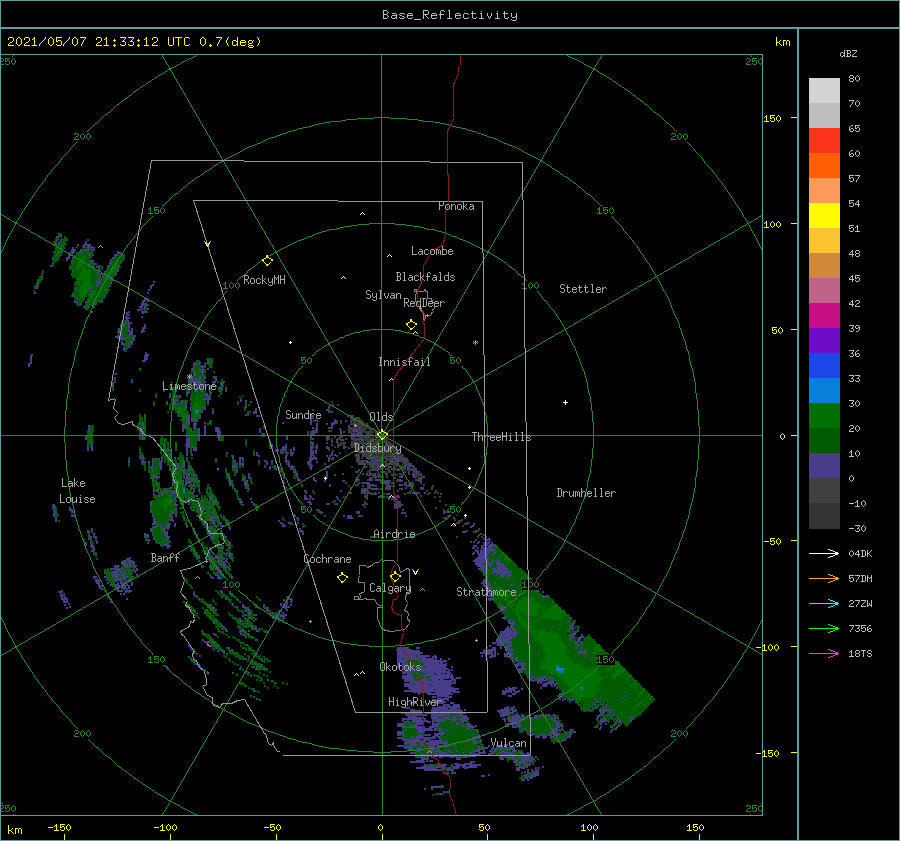Click the green 7356 arrow legend icon
Image resolution: width=900 pixels, height=841 pixels.
[824, 629]
